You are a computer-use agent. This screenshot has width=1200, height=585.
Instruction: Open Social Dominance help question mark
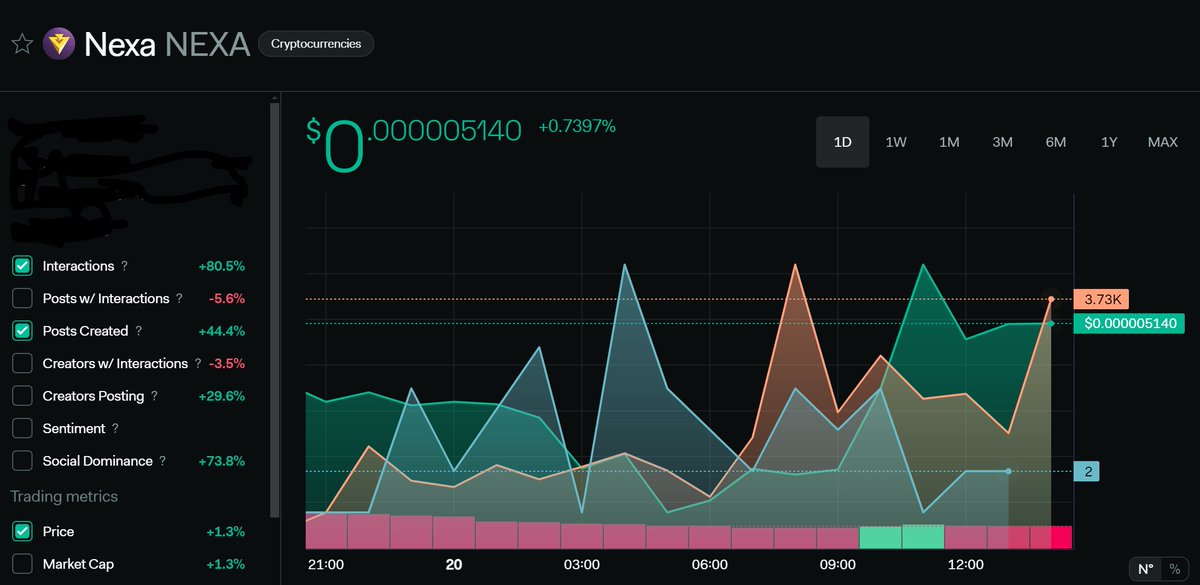[162, 462]
